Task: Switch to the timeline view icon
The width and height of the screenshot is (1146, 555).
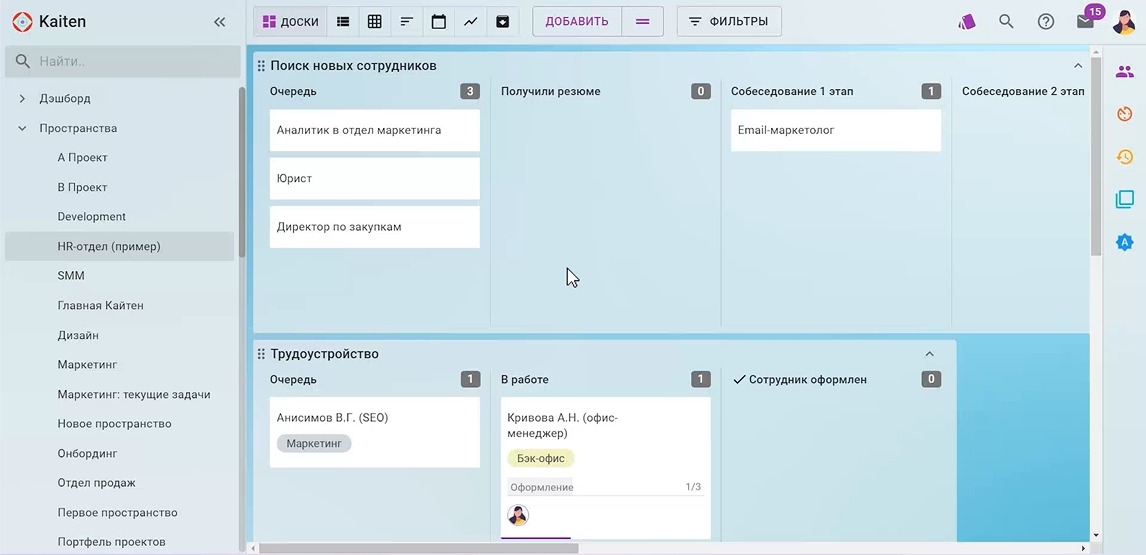Action: point(407,21)
